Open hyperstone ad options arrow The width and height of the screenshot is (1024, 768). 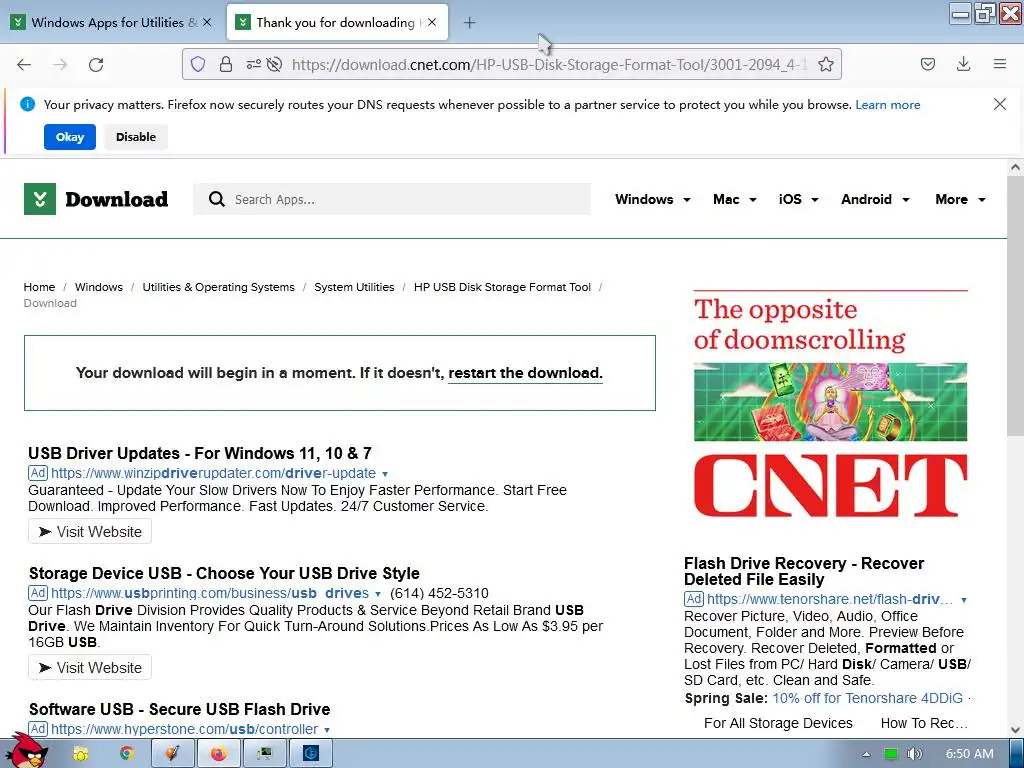(327, 730)
